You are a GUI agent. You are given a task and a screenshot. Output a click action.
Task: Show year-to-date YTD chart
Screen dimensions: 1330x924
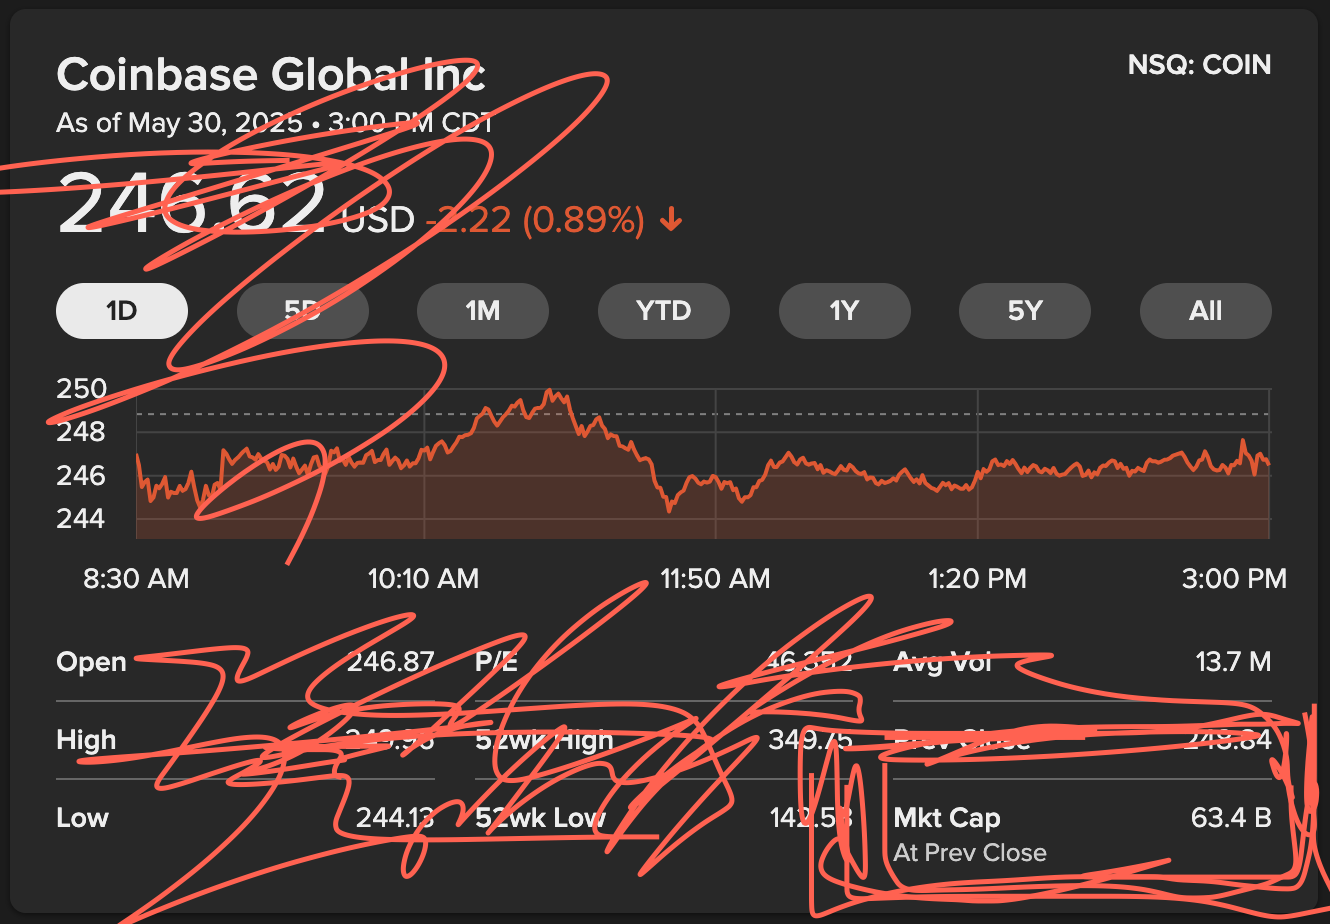pyautogui.click(x=664, y=311)
